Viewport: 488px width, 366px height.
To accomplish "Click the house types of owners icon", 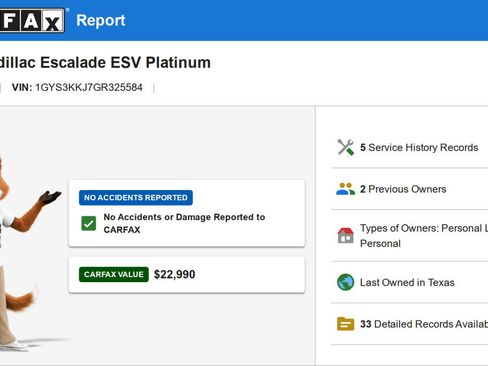I will pyautogui.click(x=345, y=235).
